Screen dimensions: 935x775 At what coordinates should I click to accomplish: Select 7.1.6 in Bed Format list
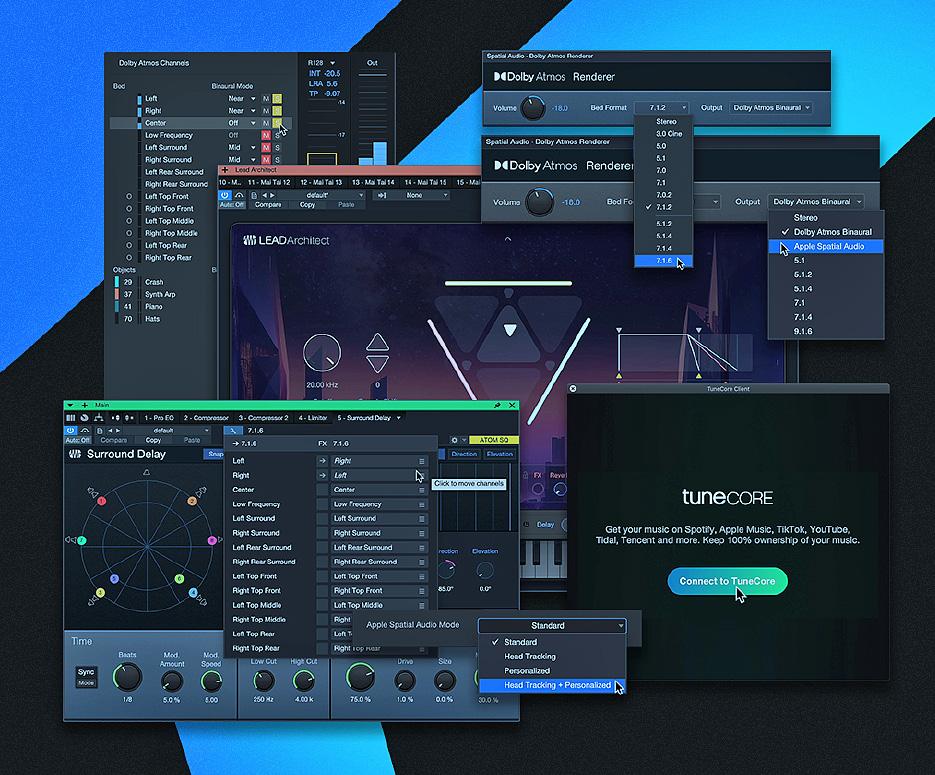[663, 261]
